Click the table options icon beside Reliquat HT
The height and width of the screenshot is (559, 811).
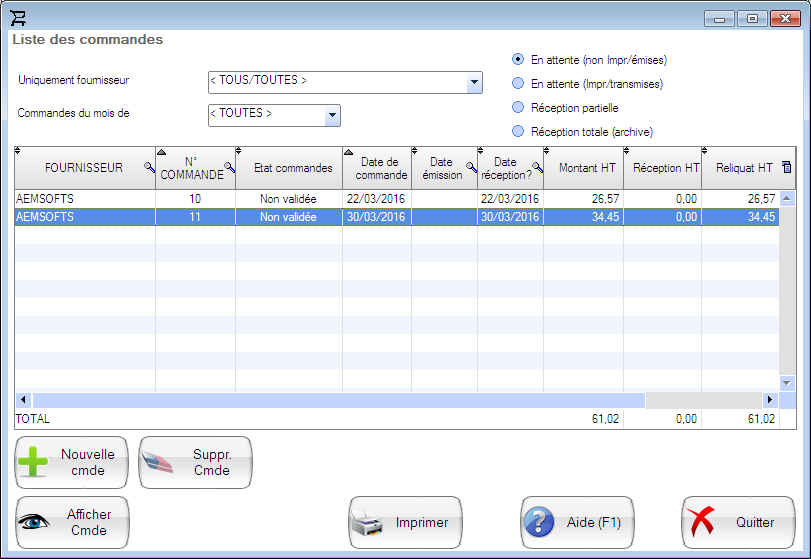[x=786, y=167]
